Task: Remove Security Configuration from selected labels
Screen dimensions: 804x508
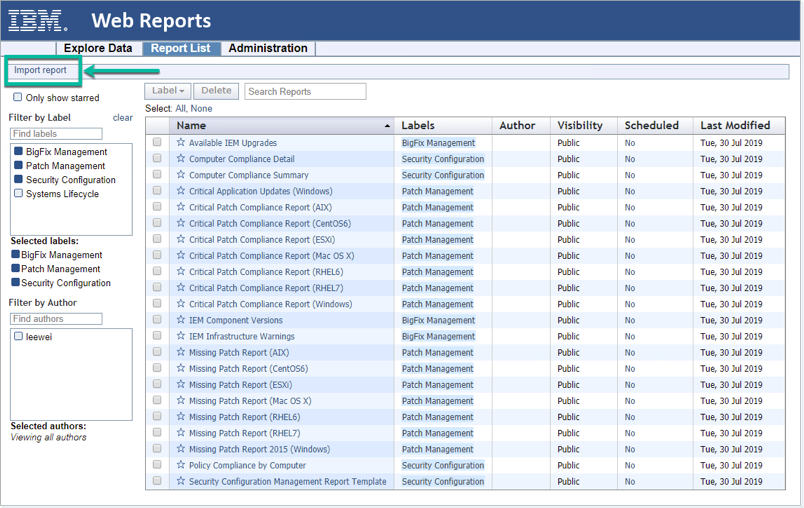Action: [15, 282]
